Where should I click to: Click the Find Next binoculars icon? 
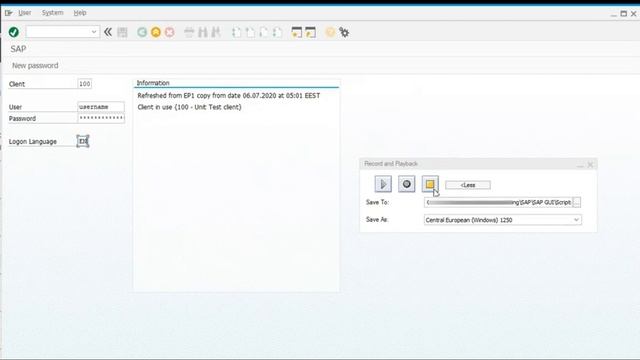[x=216, y=32]
